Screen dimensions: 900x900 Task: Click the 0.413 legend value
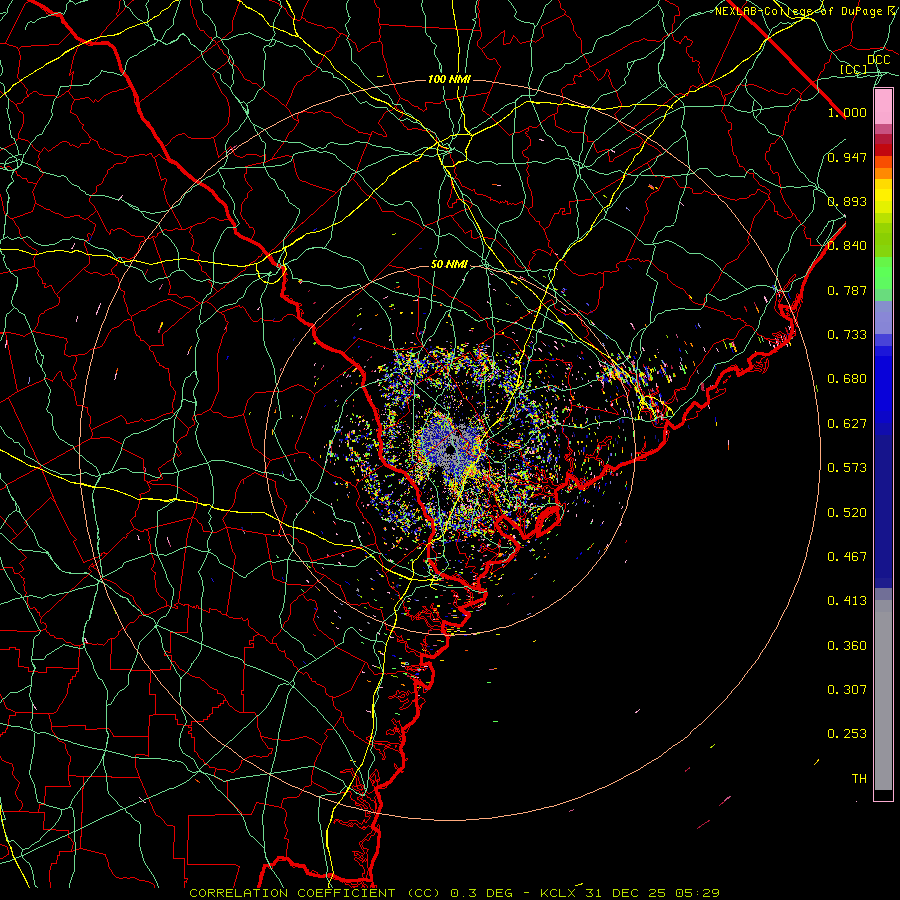pos(847,601)
